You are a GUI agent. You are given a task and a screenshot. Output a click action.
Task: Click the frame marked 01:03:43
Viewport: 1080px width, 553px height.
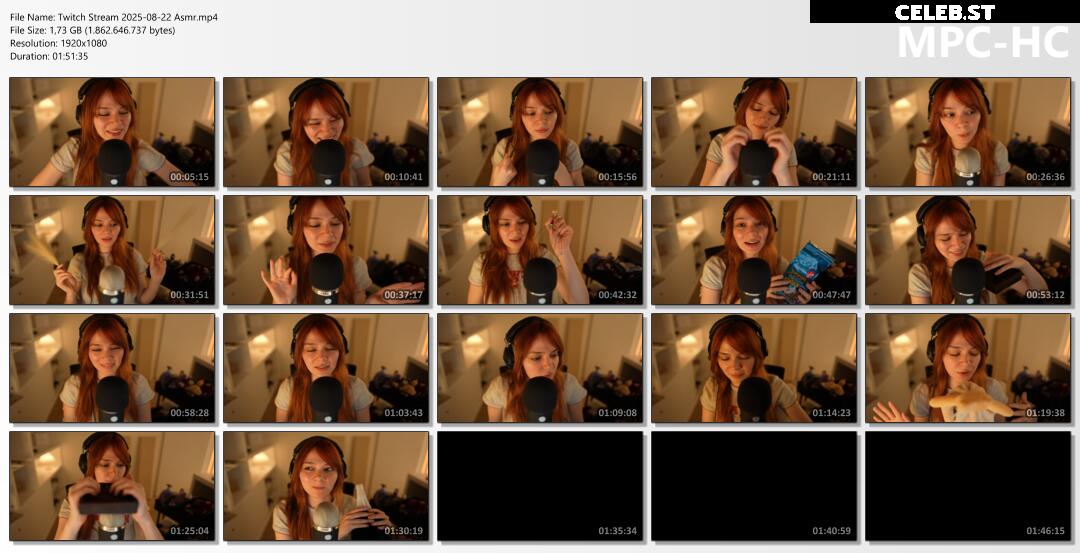coord(326,368)
